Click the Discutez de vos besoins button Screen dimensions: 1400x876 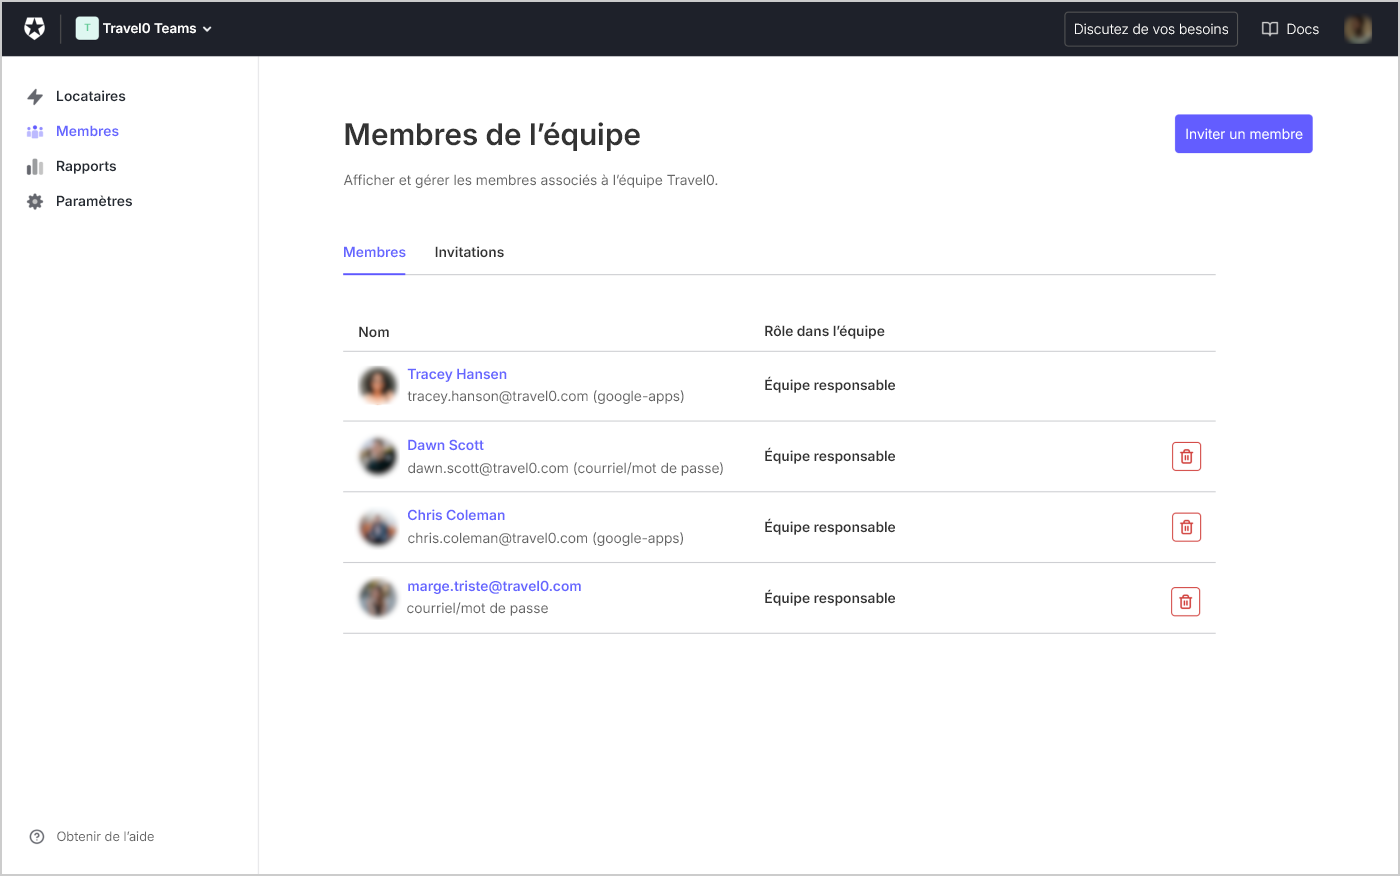click(1150, 29)
